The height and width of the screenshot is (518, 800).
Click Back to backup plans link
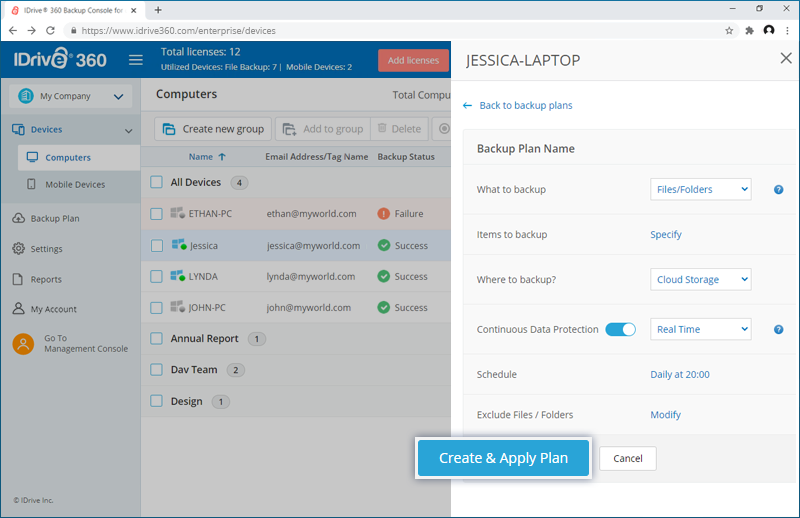coord(526,106)
